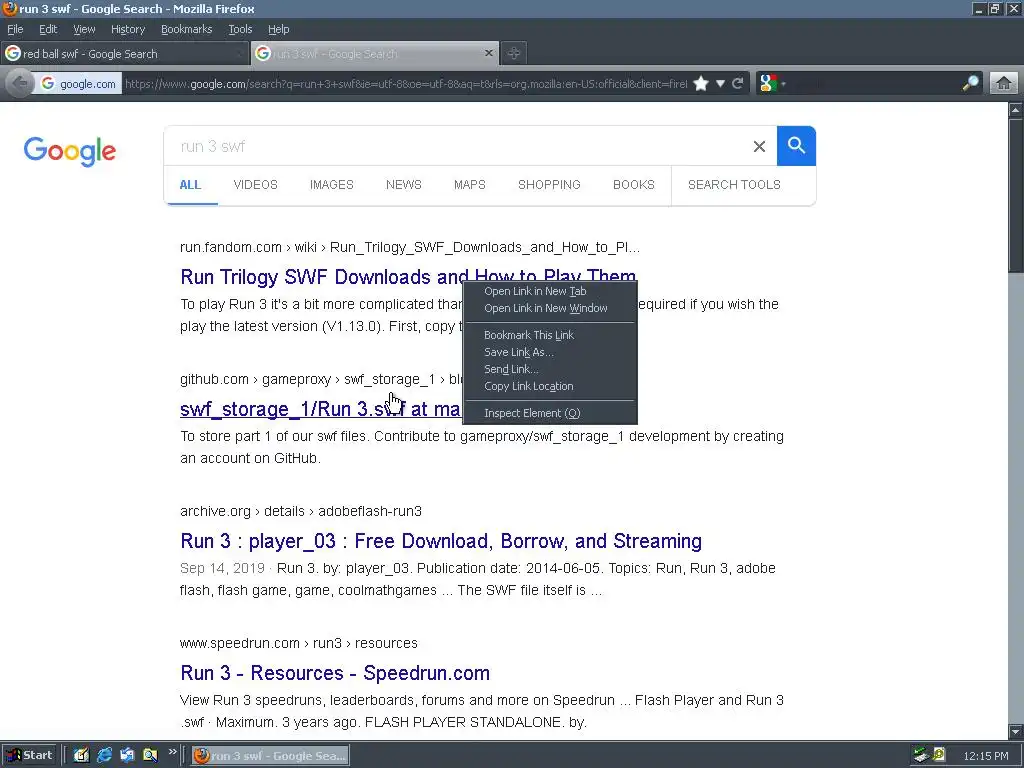Image resolution: width=1024 pixels, height=768 pixels.
Task: Open the File menu
Action: [x=15, y=29]
